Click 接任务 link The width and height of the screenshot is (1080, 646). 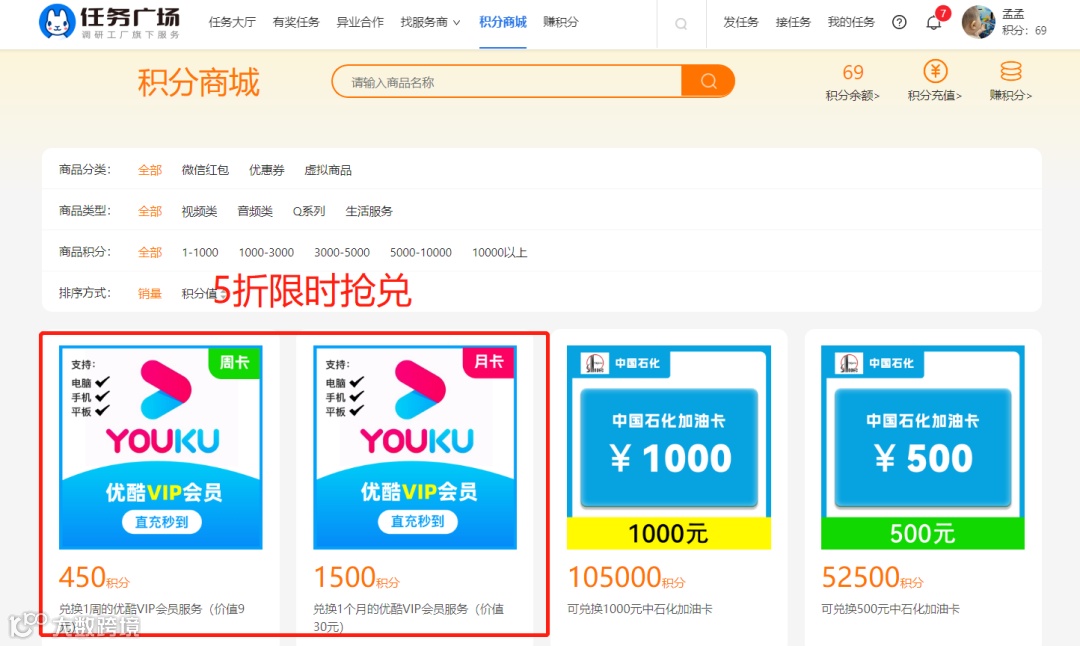point(793,22)
